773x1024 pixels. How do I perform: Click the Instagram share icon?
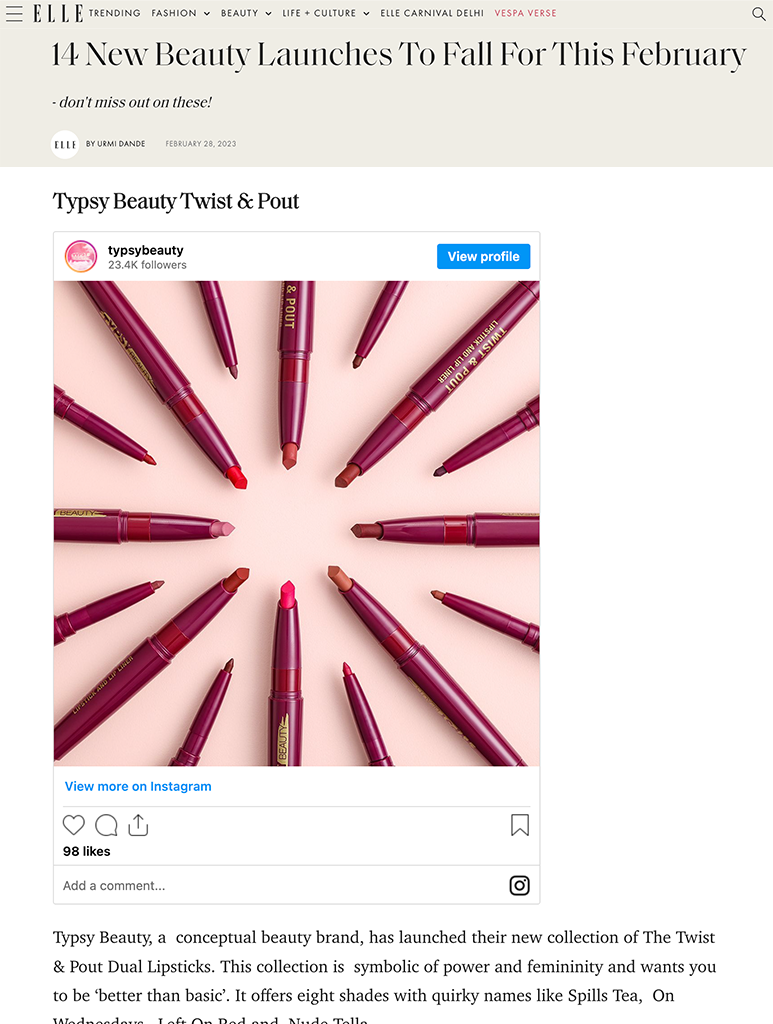point(138,825)
